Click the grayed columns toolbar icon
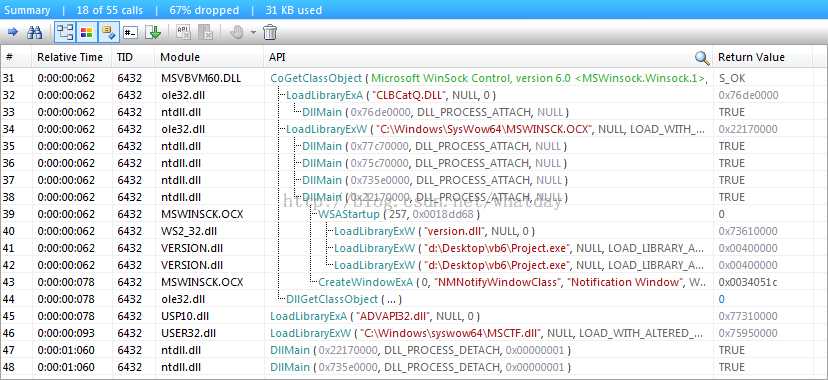This screenshot has width=828, height=380. (x=205, y=33)
